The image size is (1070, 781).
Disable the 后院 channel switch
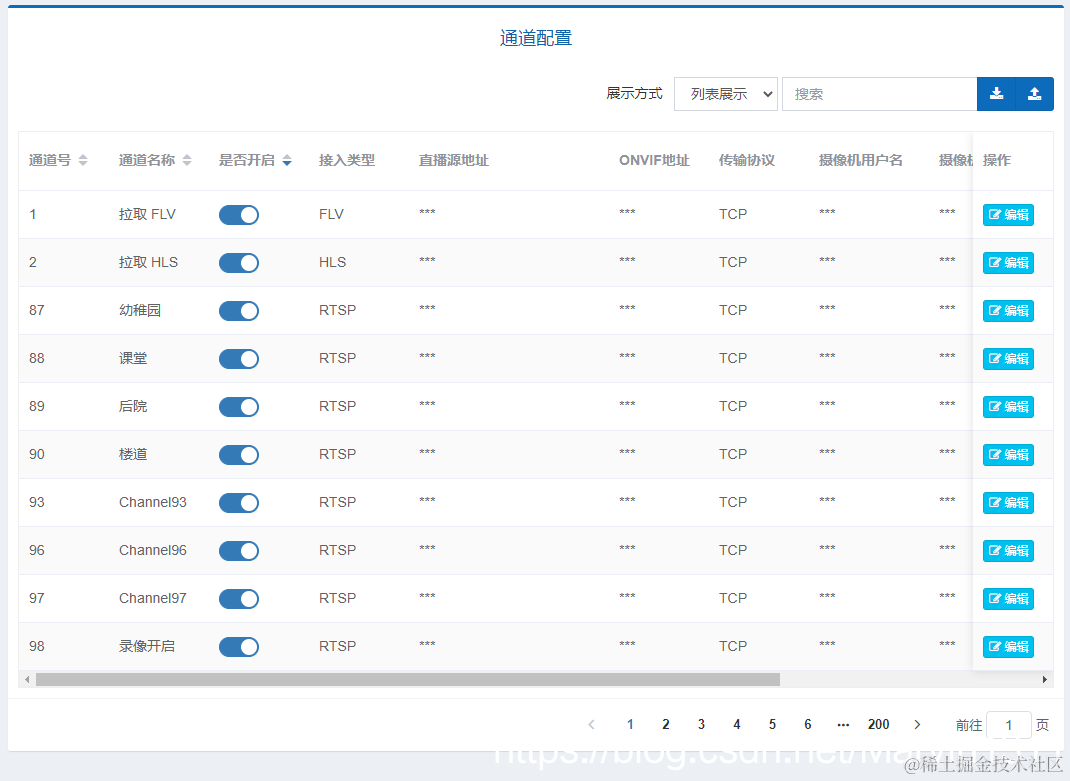pos(238,406)
